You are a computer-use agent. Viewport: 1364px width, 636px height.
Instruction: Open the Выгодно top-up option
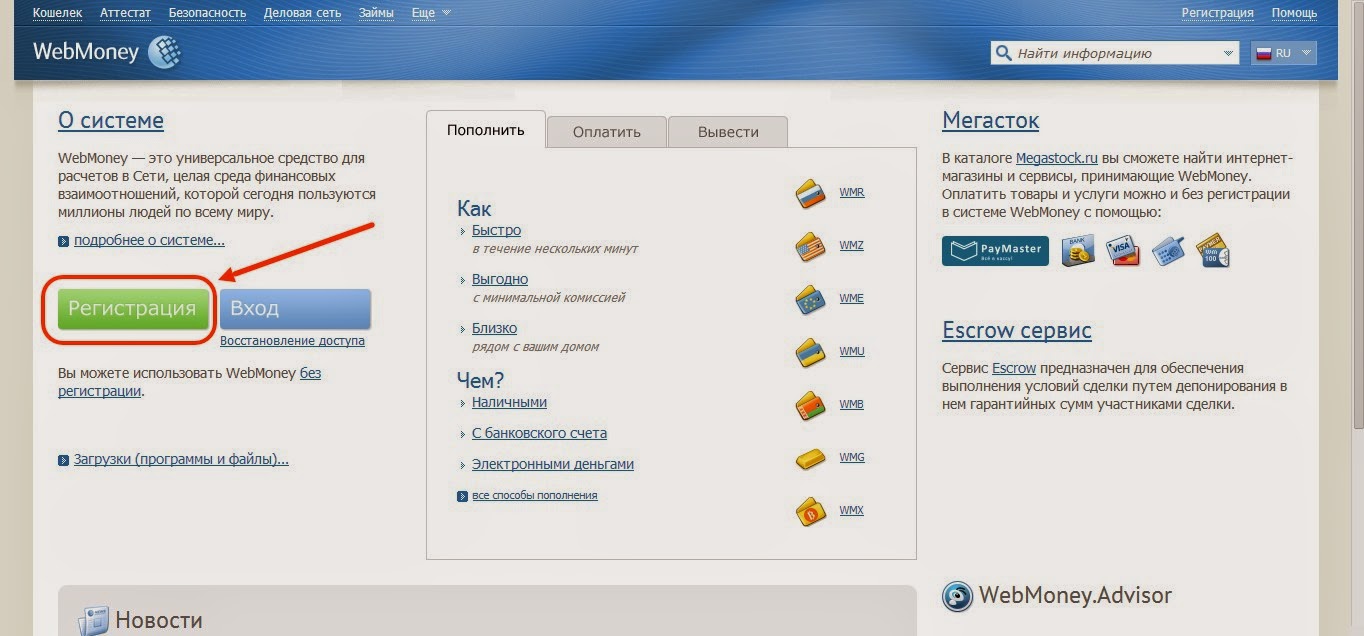500,279
